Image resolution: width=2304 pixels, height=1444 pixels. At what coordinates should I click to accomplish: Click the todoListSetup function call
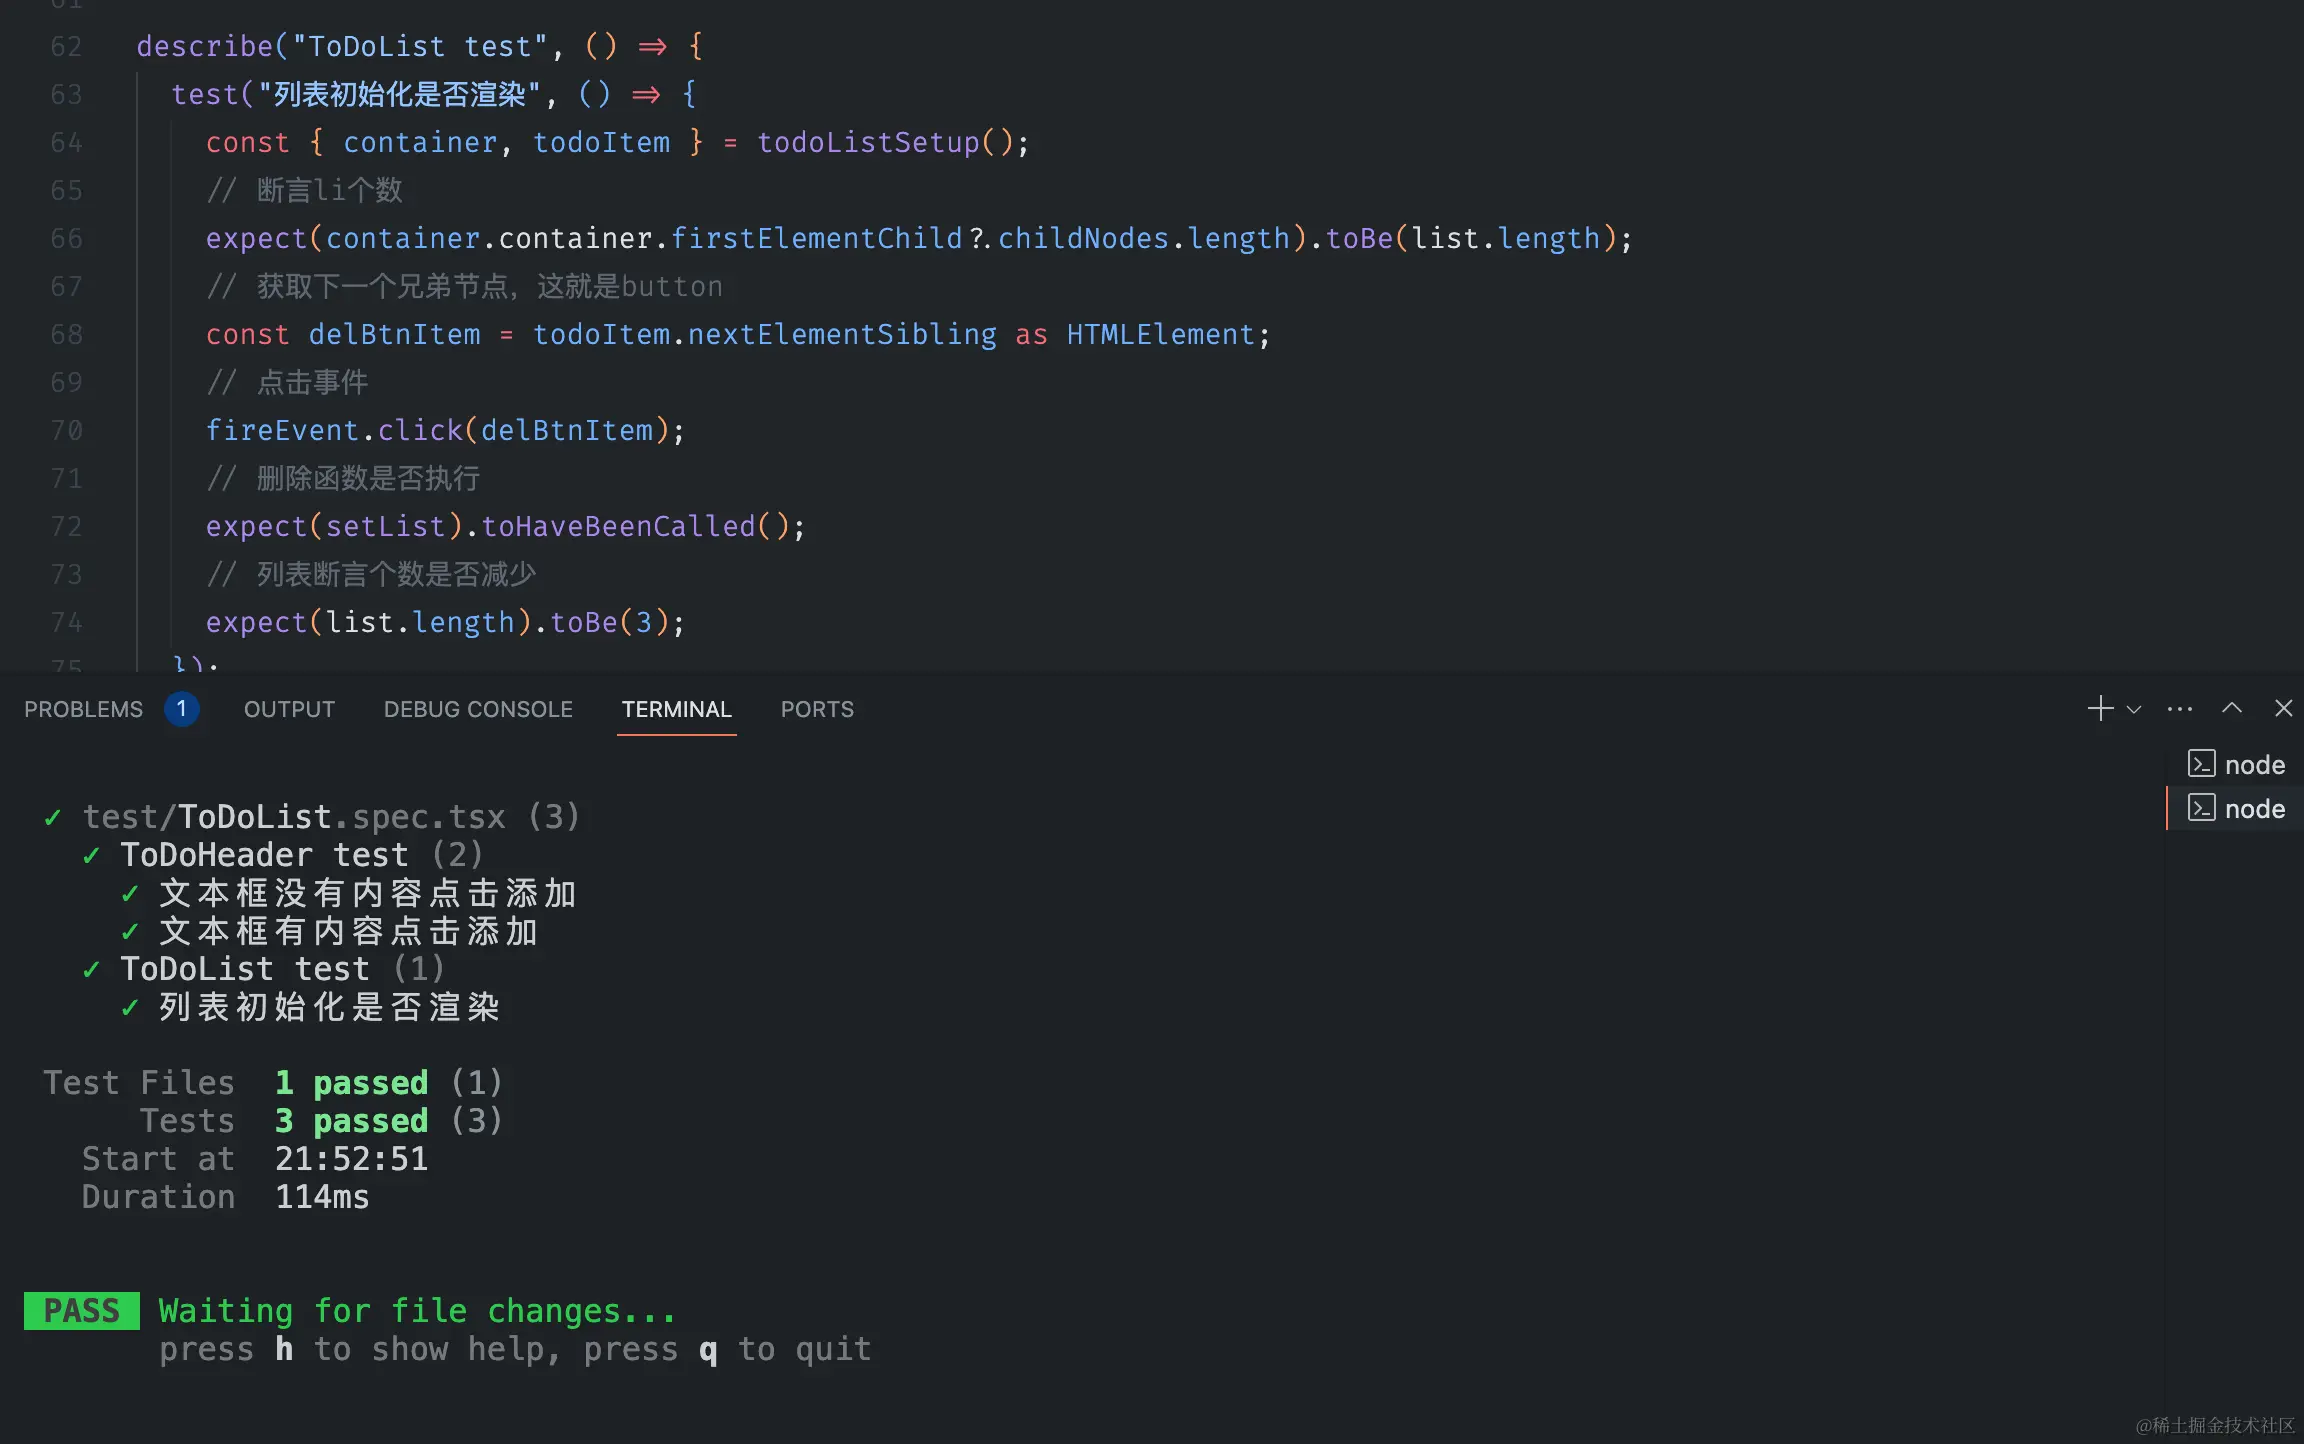[x=868, y=142]
